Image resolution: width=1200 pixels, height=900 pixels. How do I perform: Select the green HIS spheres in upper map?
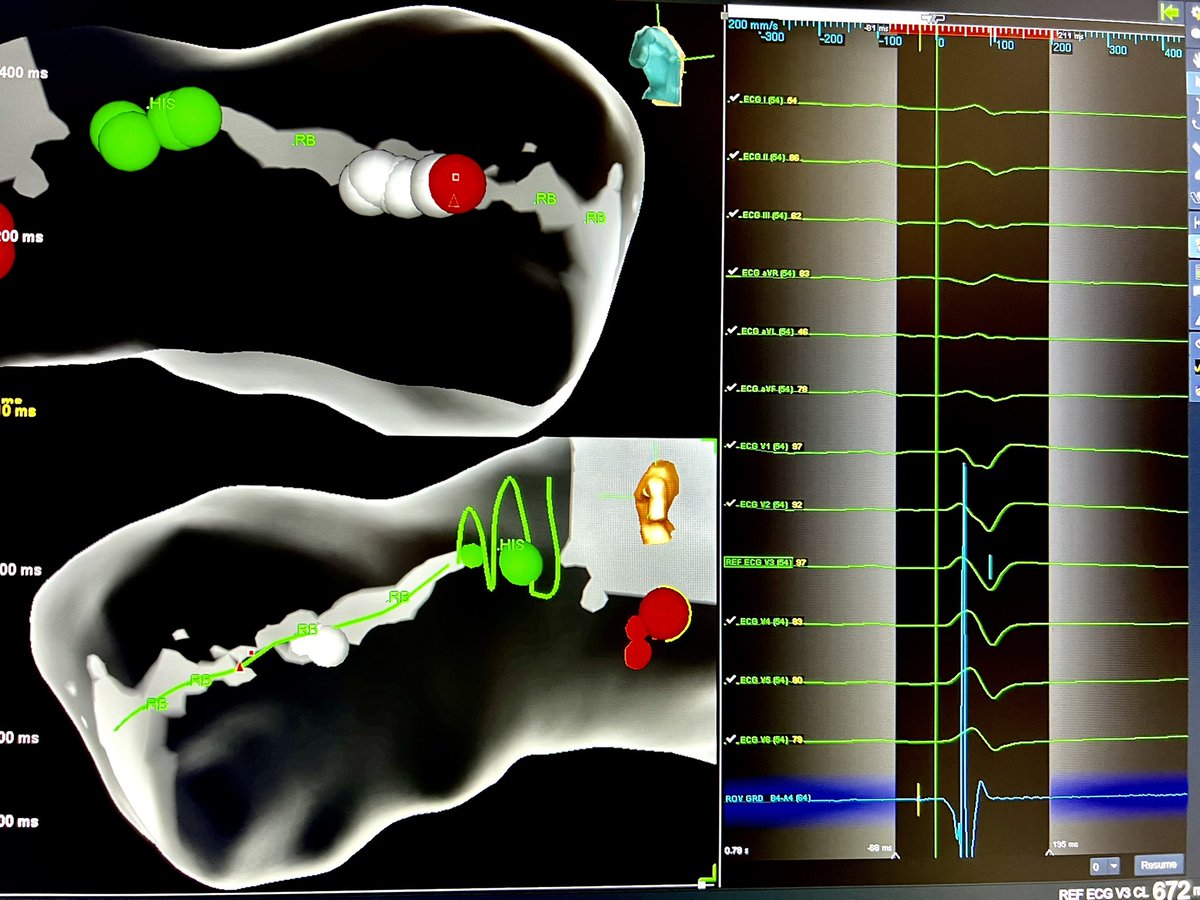(x=155, y=128)
